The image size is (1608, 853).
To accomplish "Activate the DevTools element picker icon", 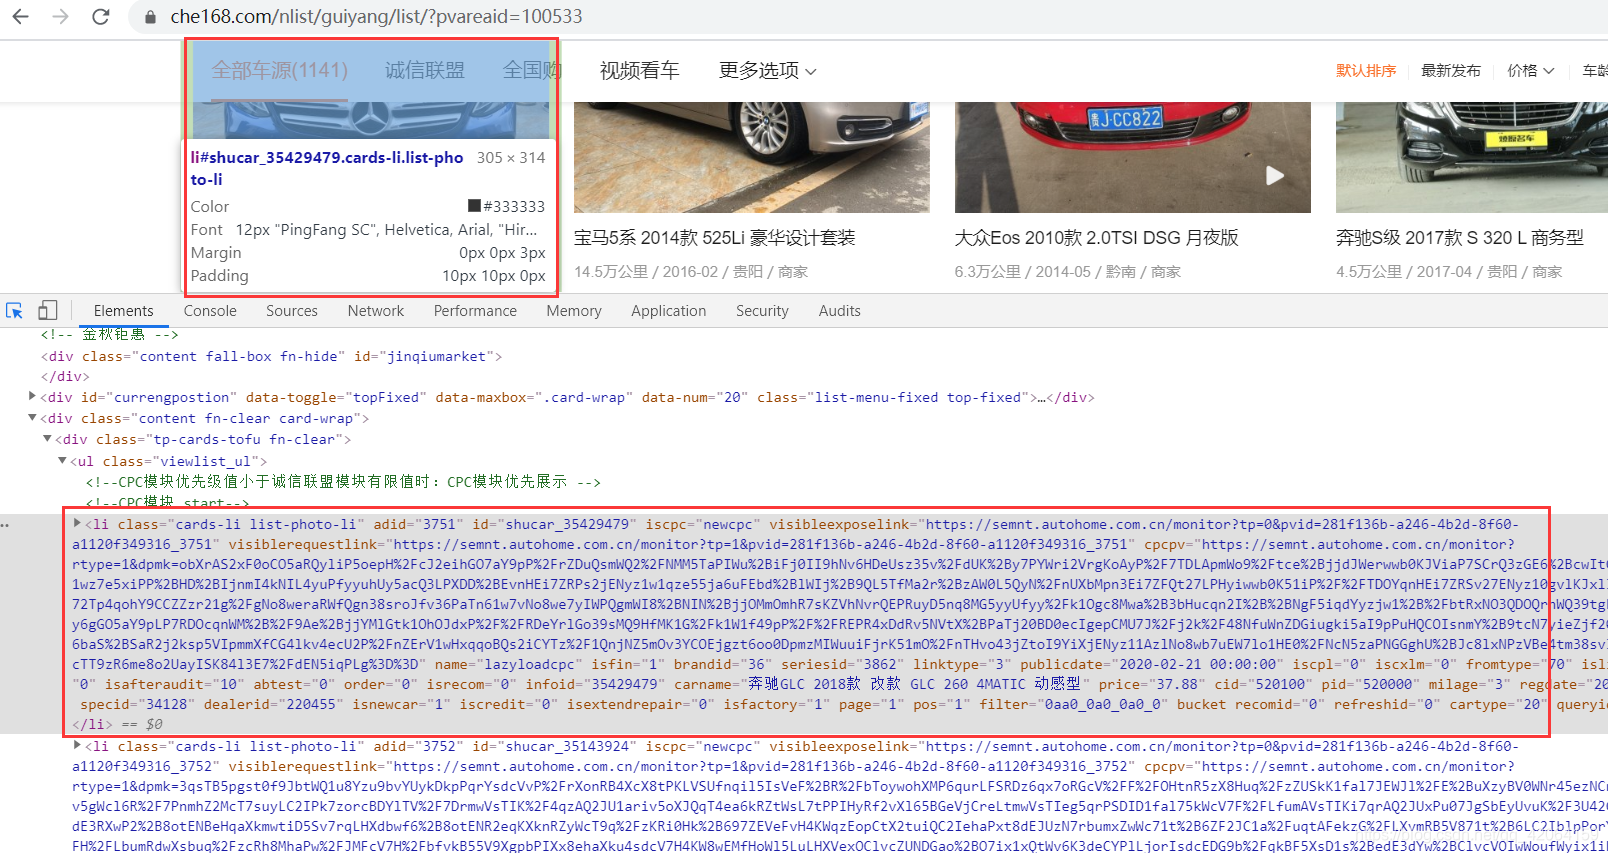I will tap(15, 311).
